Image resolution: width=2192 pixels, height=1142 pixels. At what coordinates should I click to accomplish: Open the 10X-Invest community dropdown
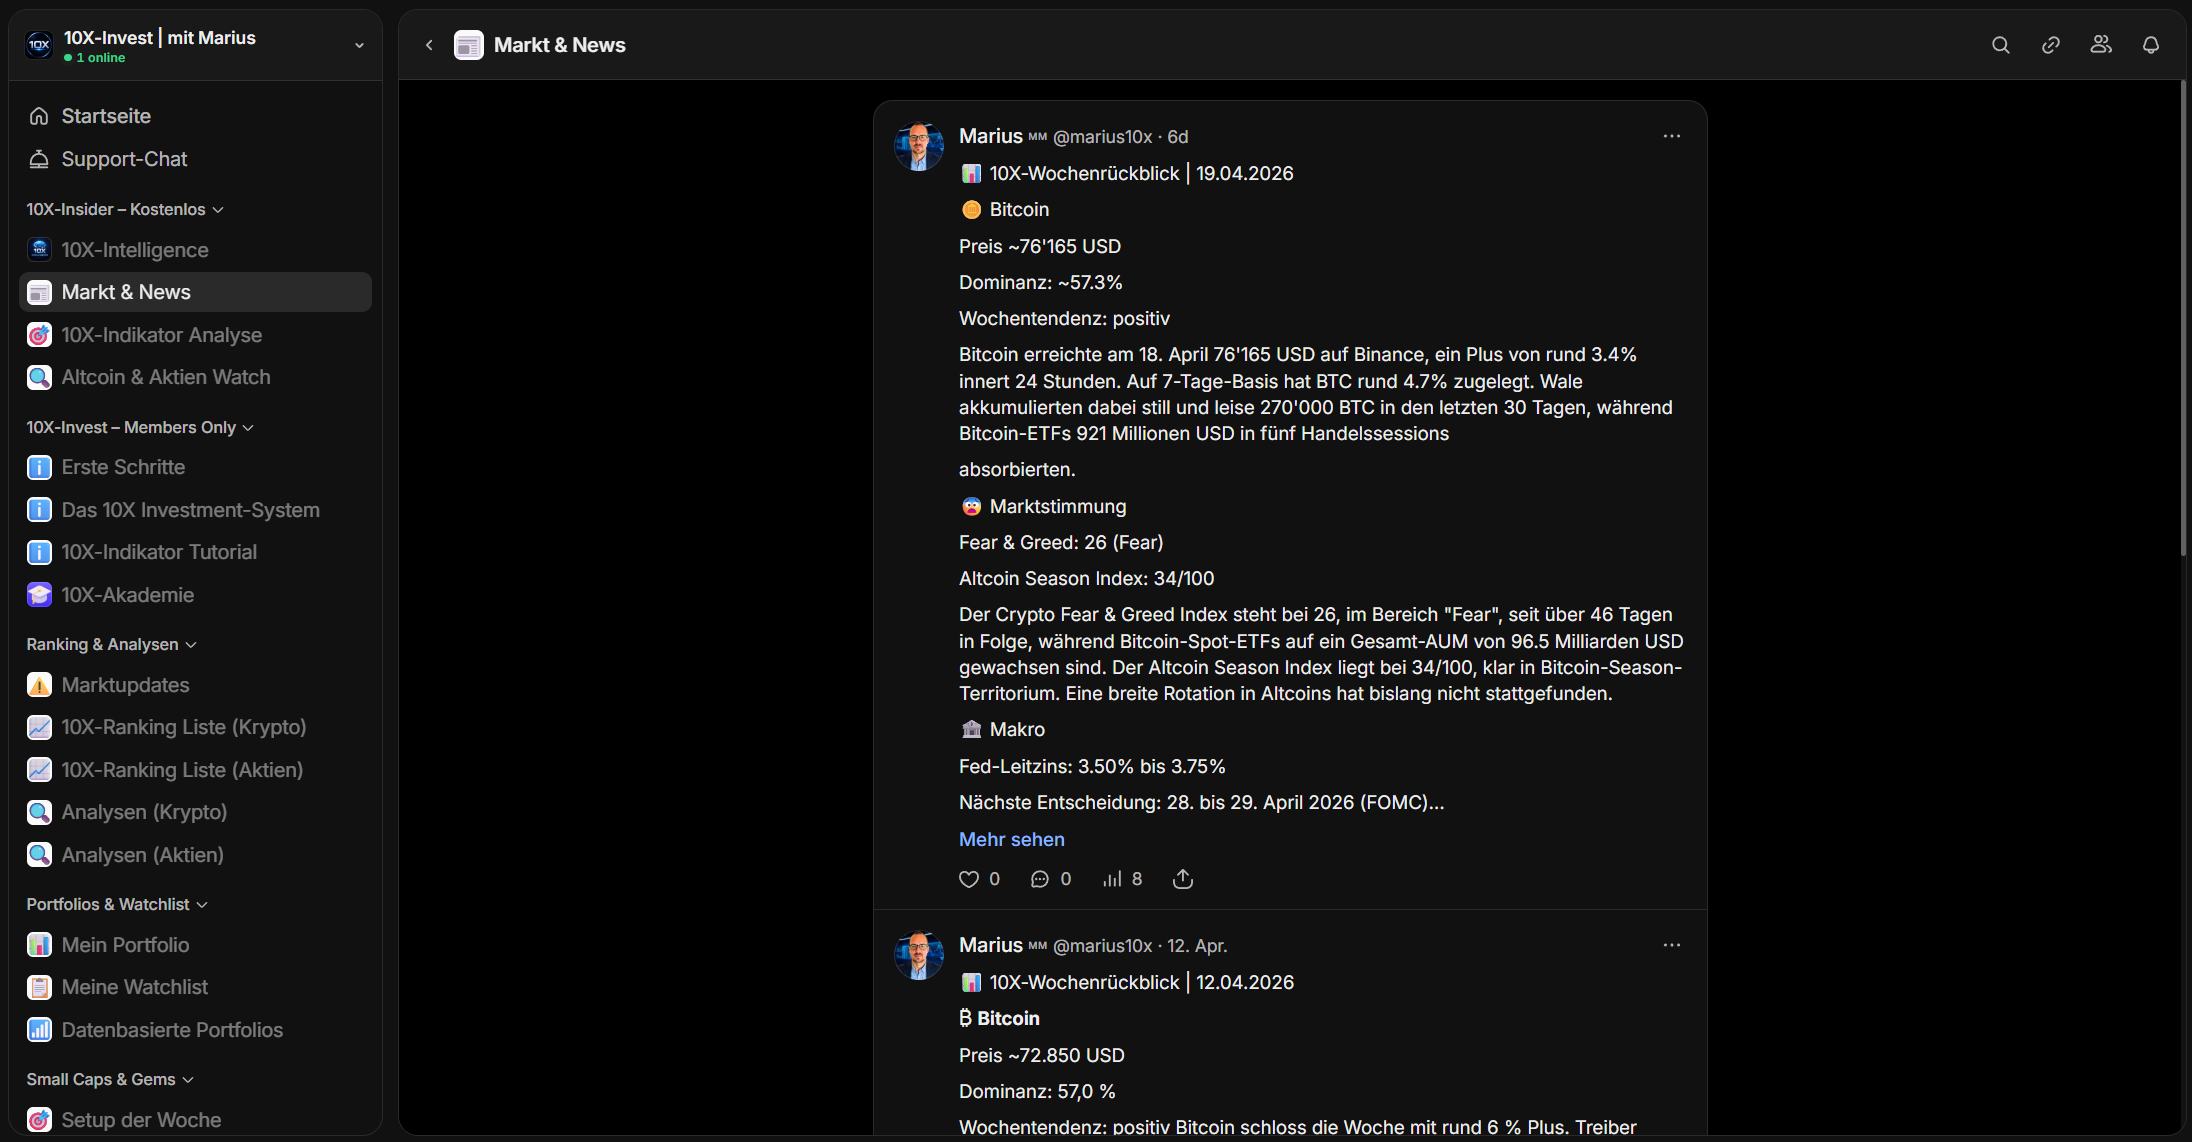coord(359,45)
